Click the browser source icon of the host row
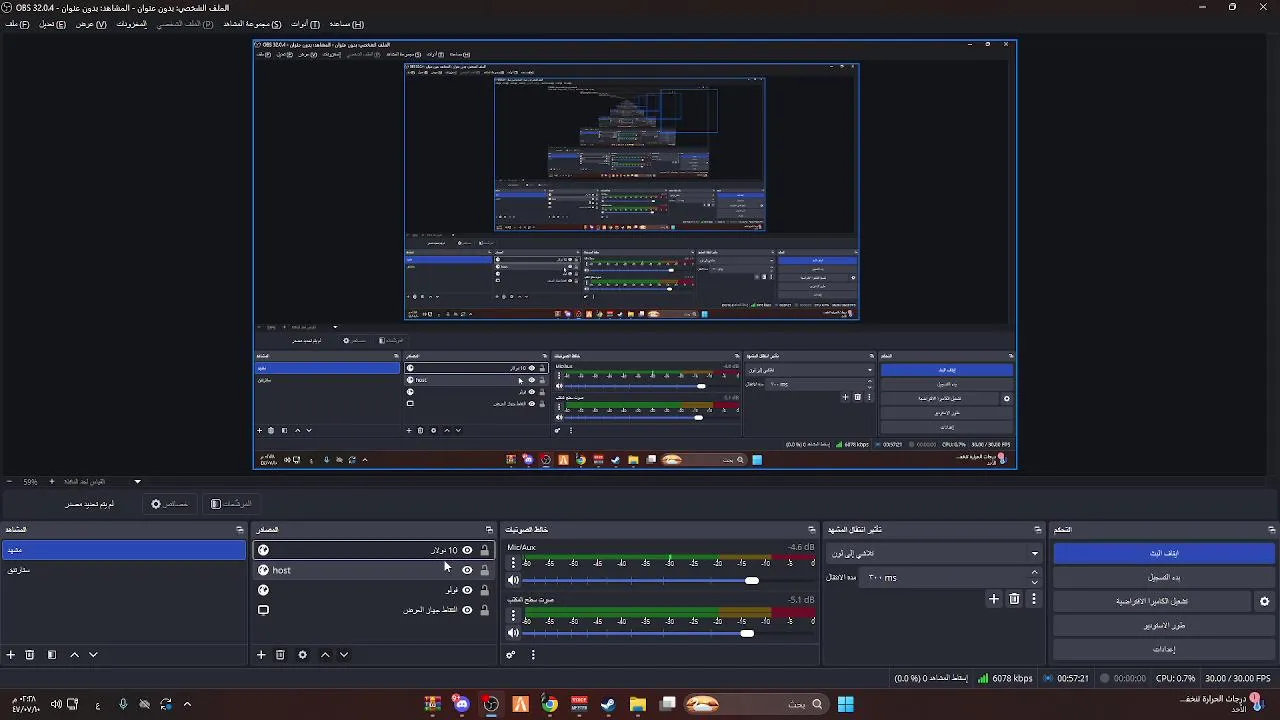 click(263, 570)
